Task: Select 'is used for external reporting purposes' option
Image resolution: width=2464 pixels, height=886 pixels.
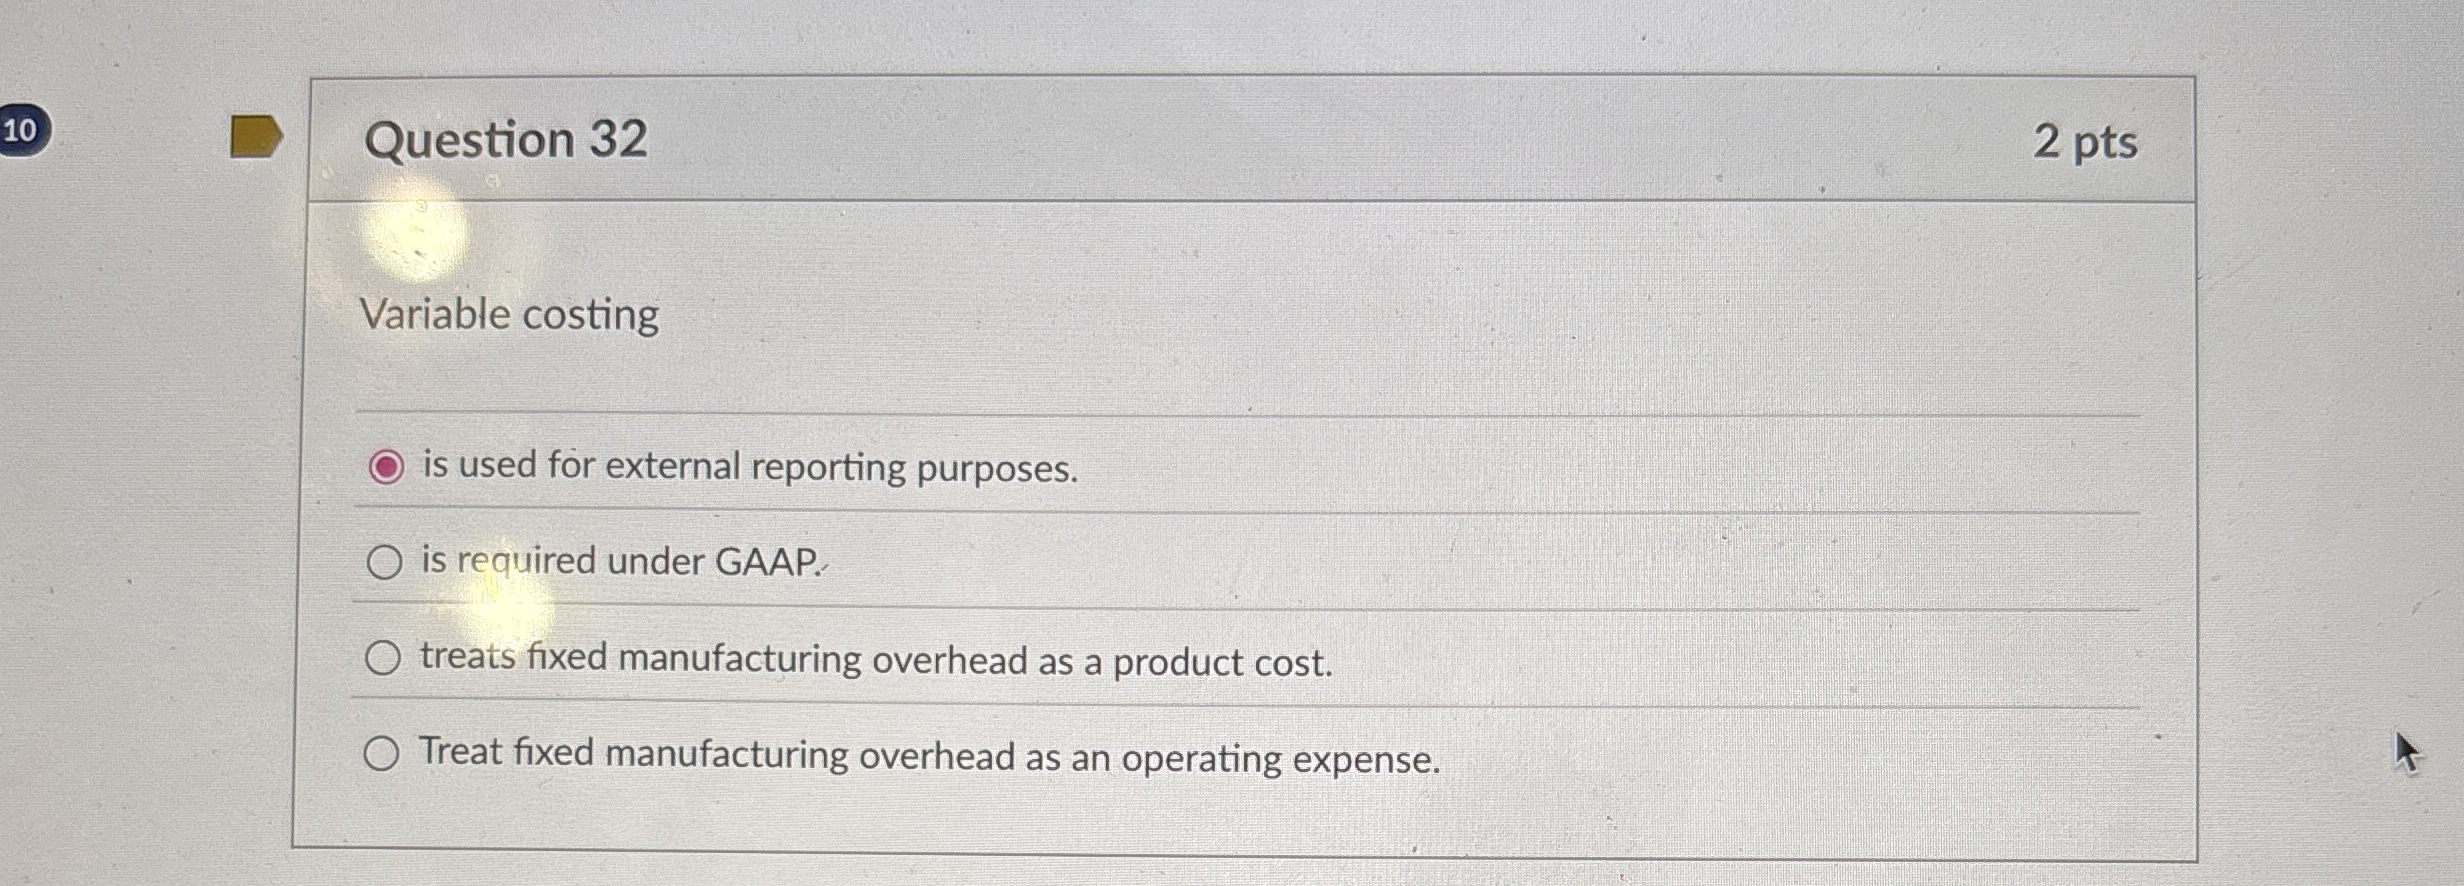Action: 385,466
